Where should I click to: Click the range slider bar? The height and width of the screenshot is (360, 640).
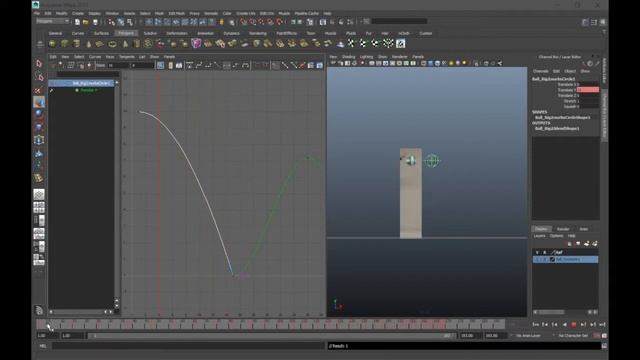tap(271, 336)
